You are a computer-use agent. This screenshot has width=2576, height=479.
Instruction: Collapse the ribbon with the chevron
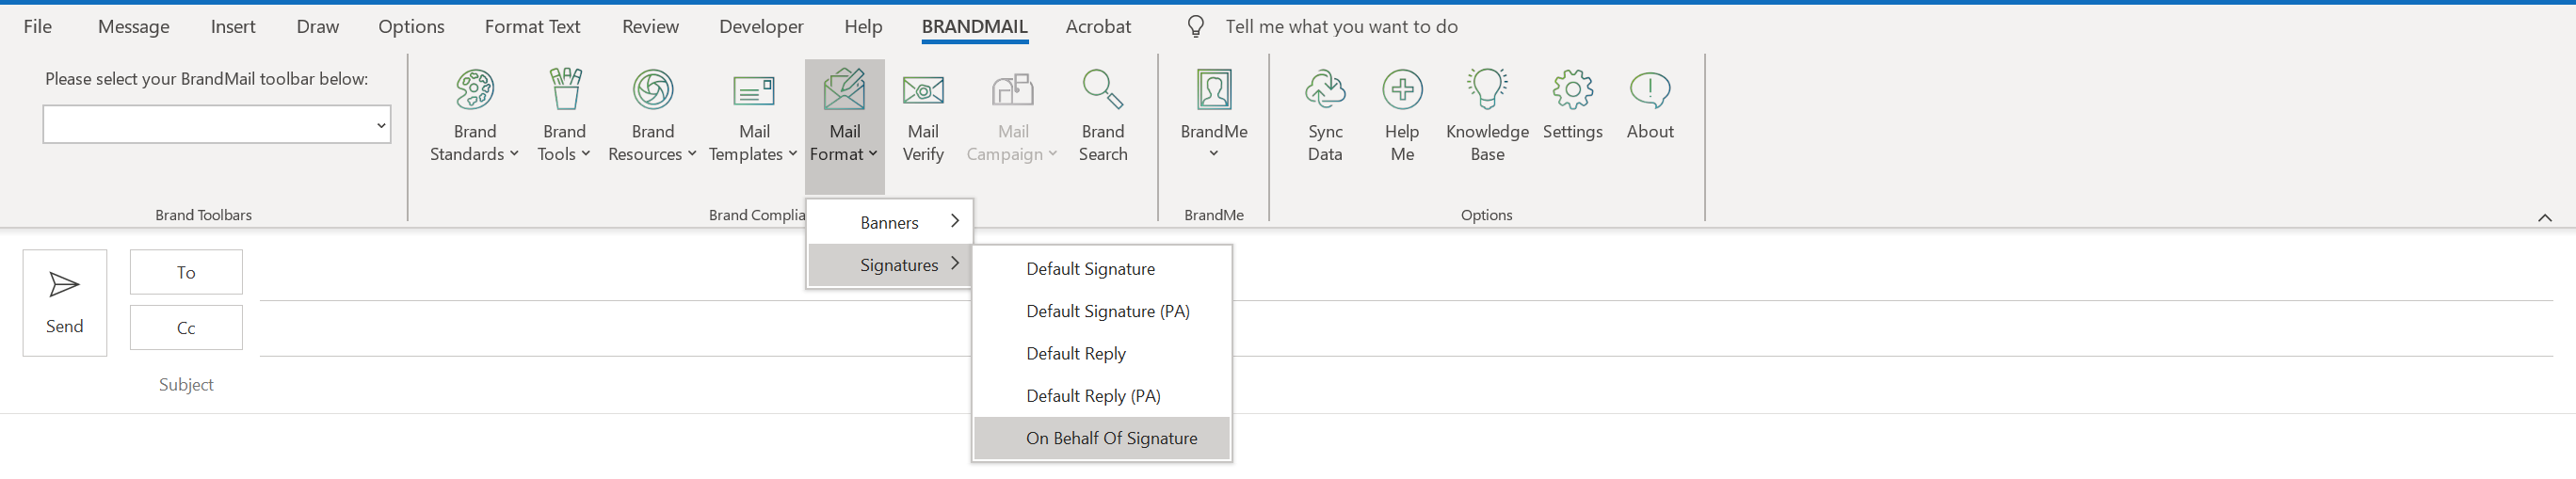click(x=2545, y=217)
